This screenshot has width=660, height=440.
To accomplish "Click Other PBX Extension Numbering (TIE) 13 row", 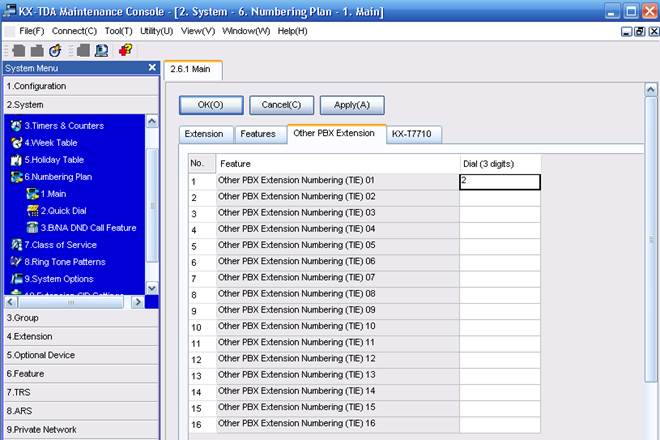I will (338, 376).
